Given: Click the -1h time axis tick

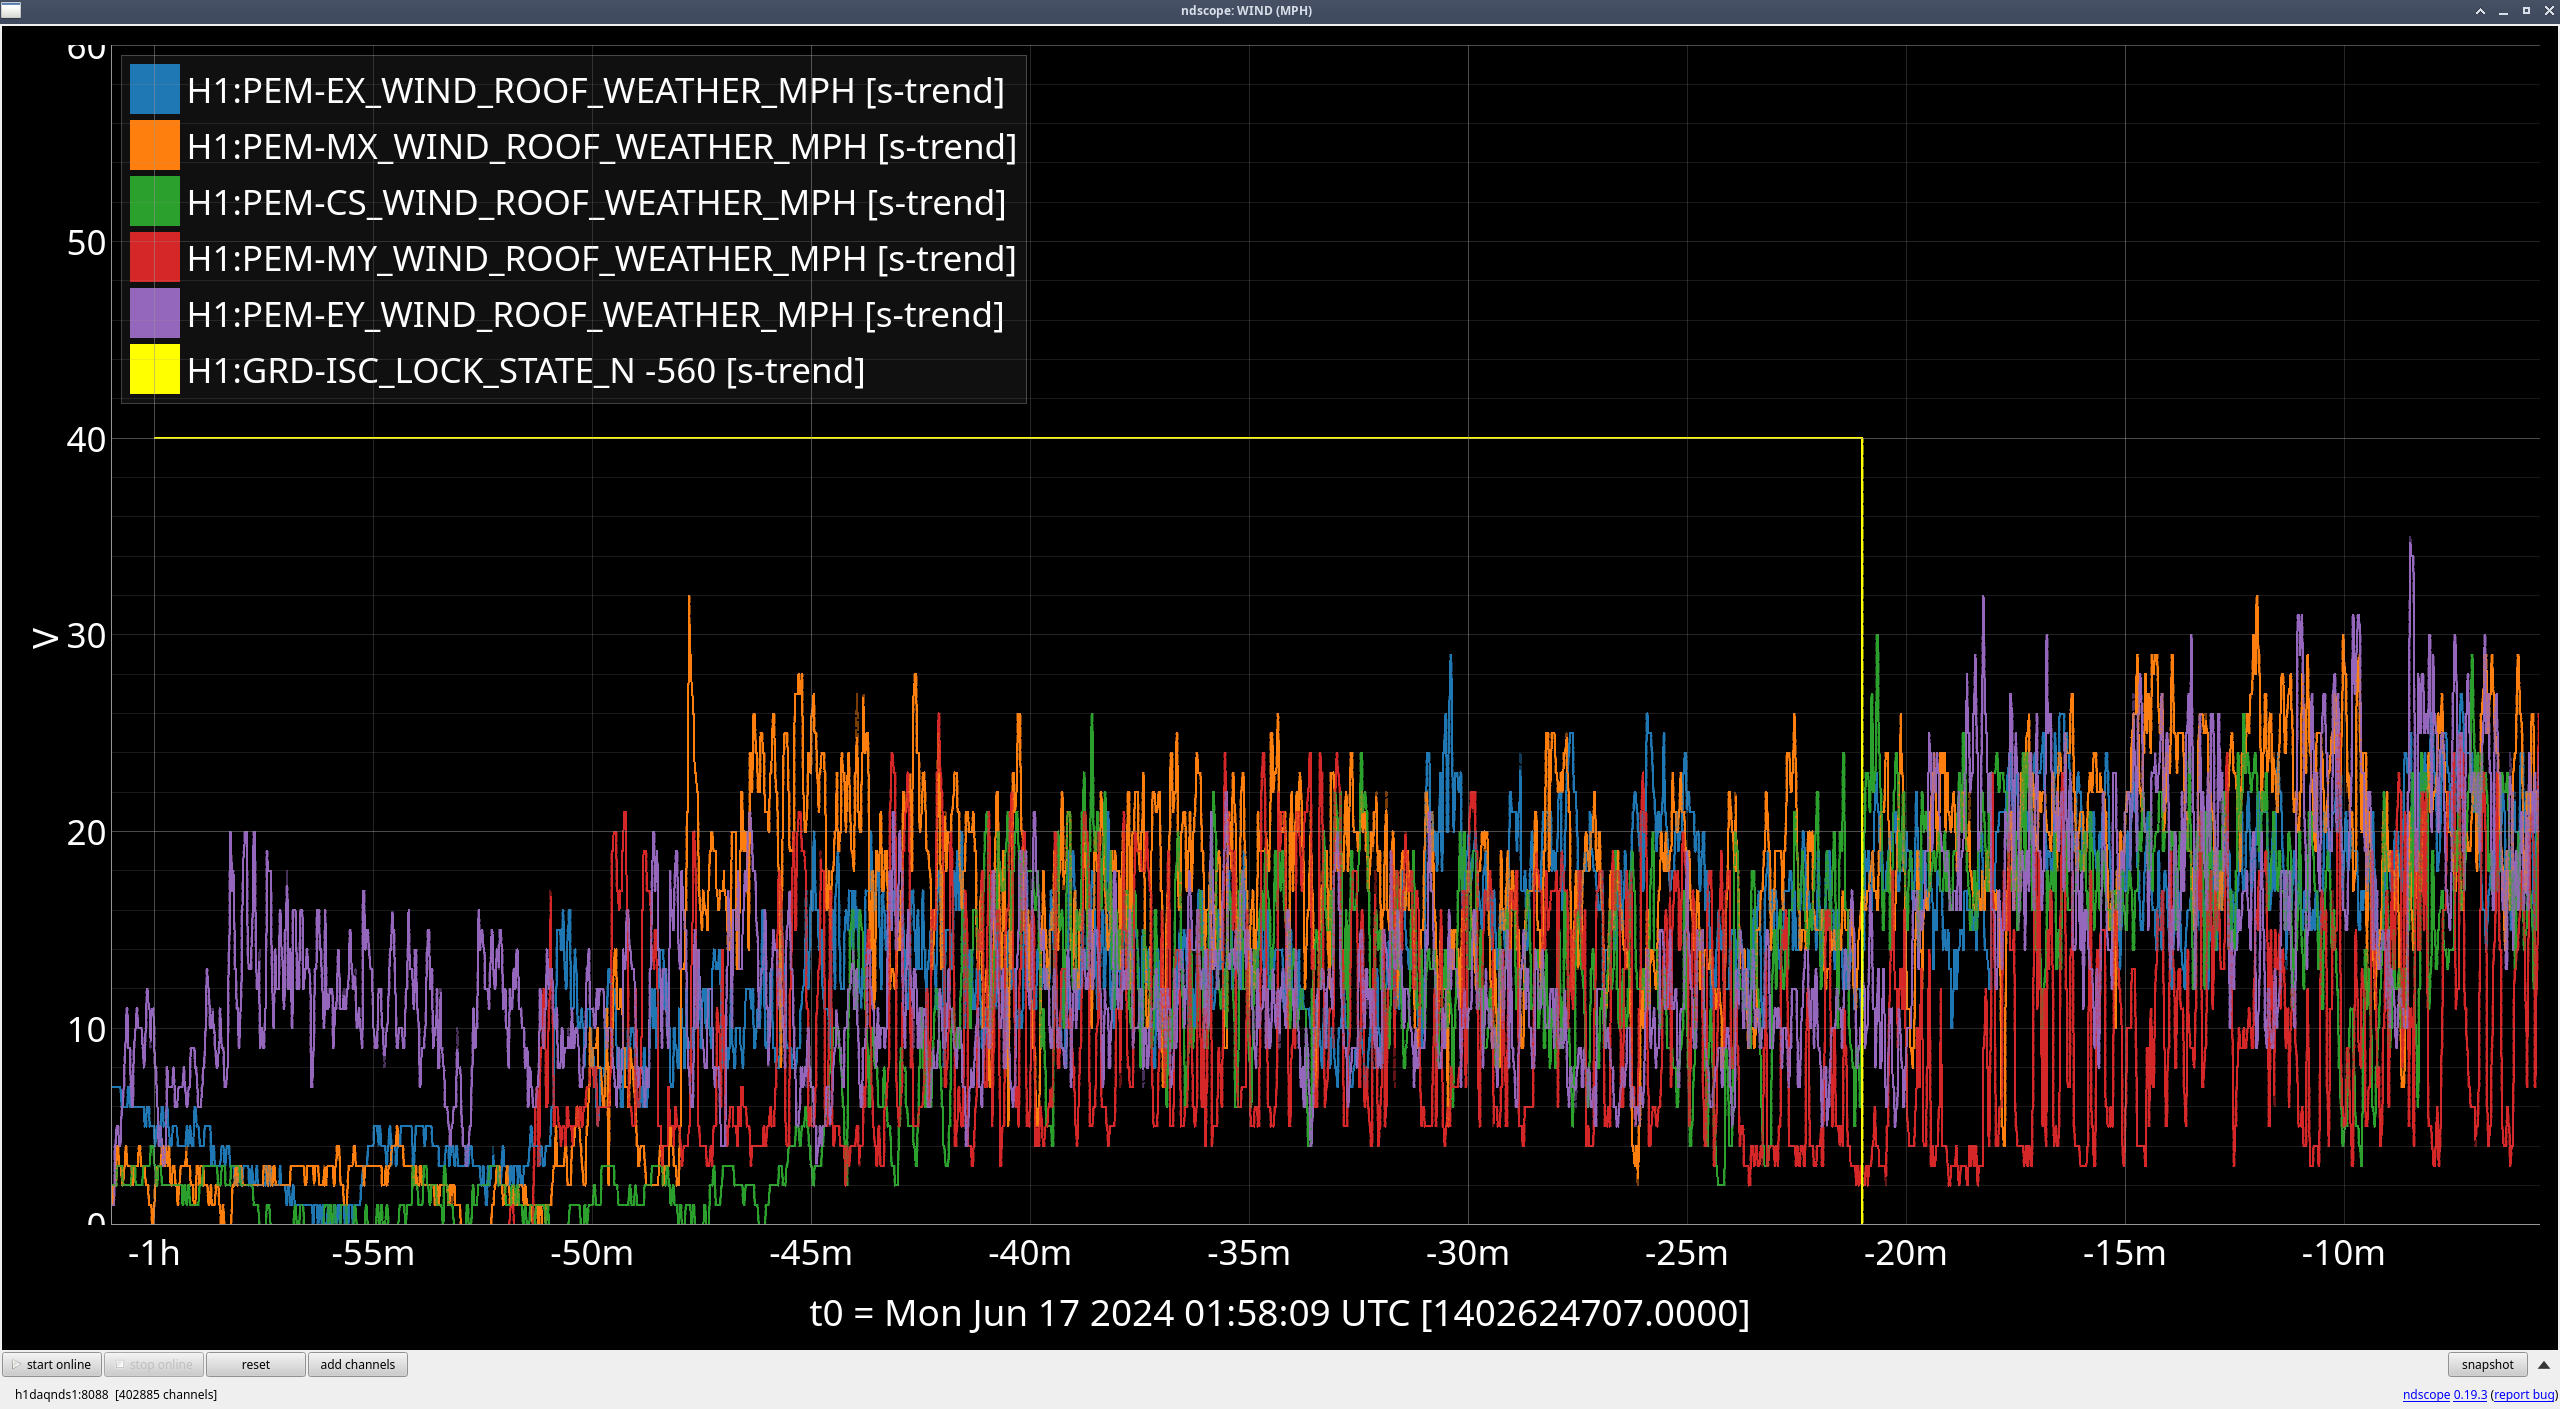Looking at the screenshot, I should pos(154,1253).
